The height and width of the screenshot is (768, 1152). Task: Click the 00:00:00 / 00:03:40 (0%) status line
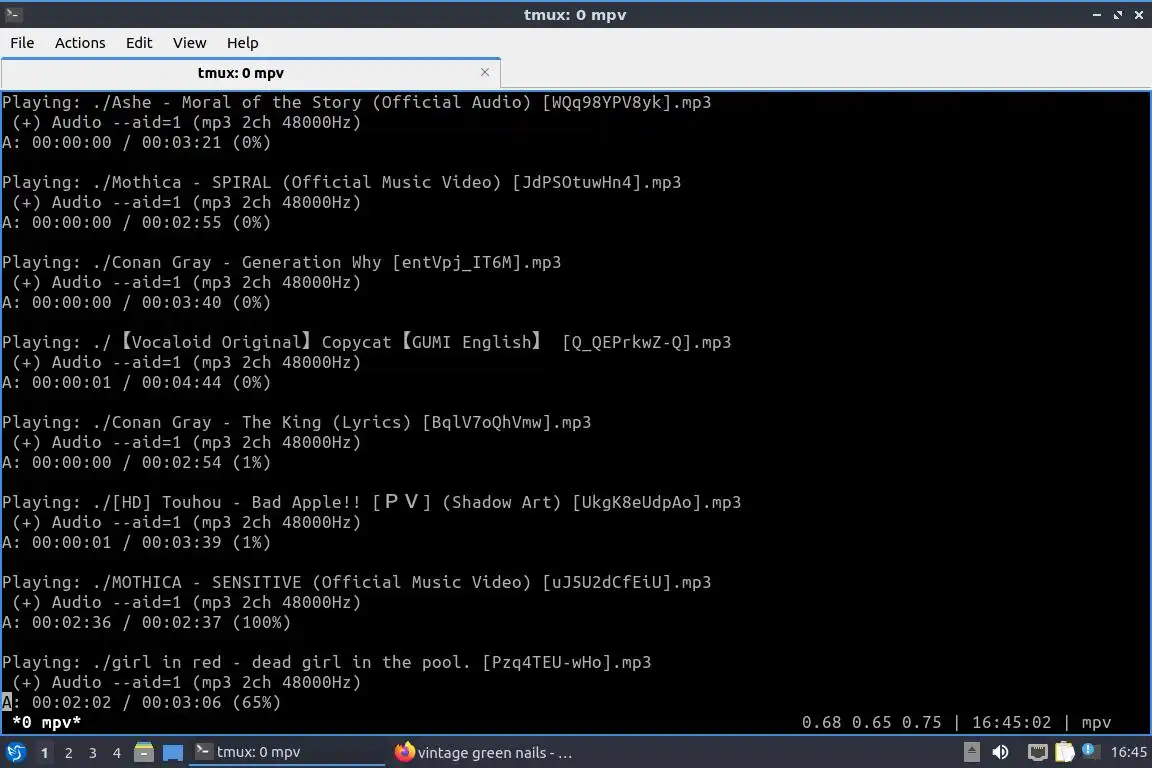tap(136, 303)
